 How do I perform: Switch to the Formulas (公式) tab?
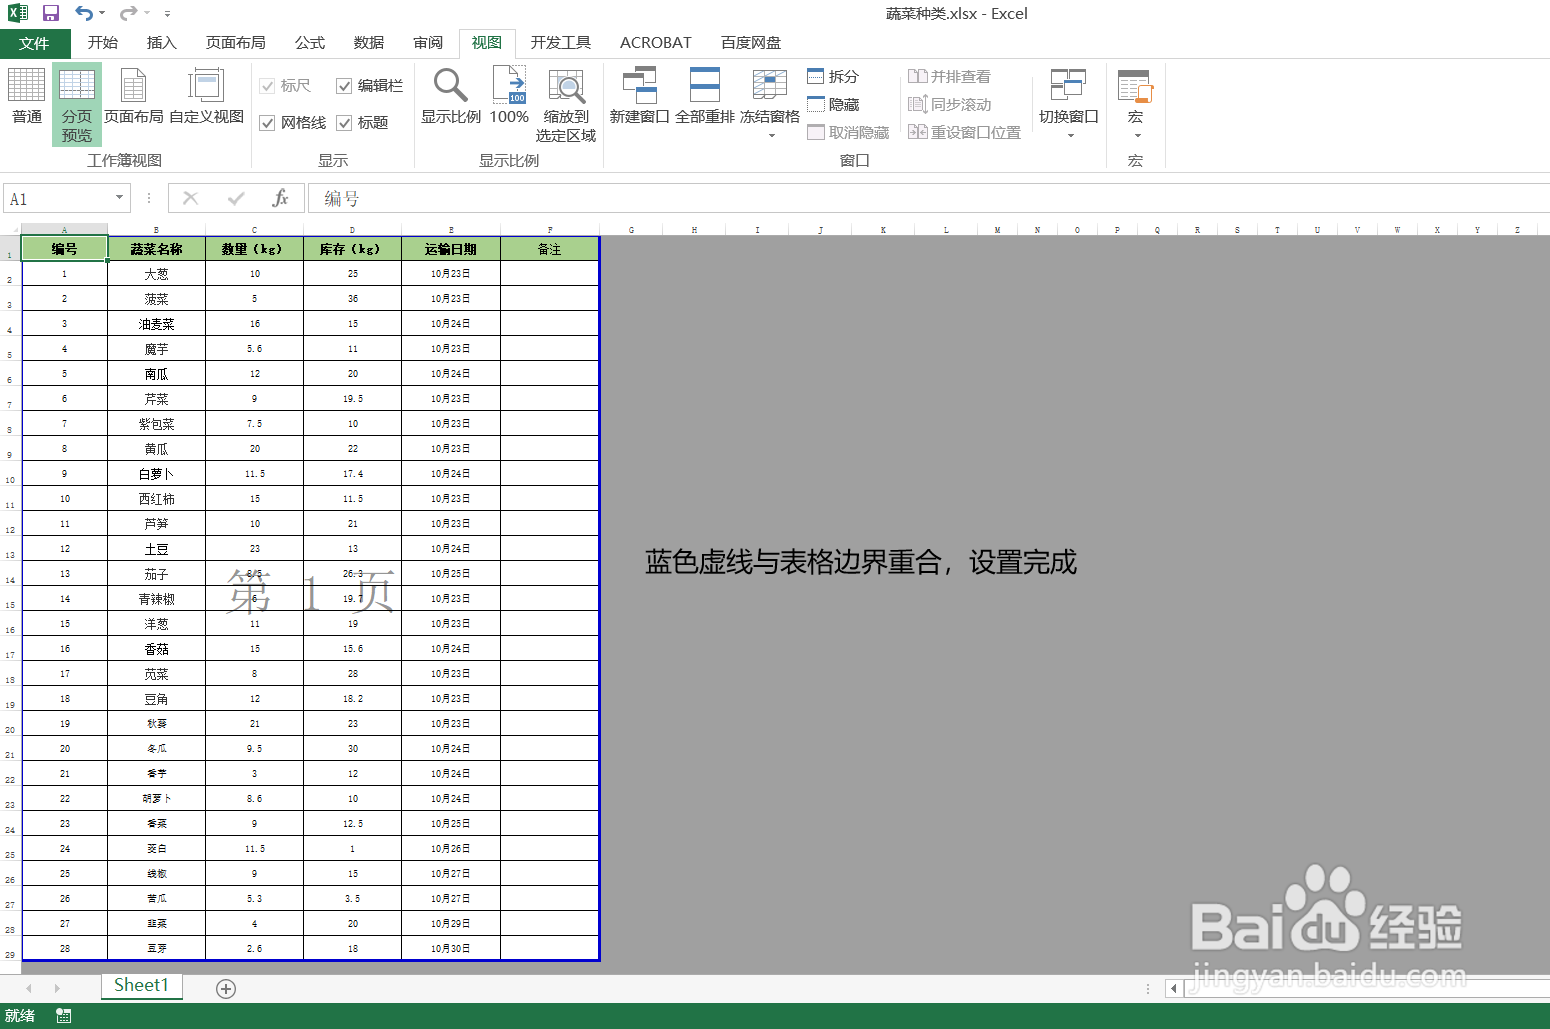[310, 43]
